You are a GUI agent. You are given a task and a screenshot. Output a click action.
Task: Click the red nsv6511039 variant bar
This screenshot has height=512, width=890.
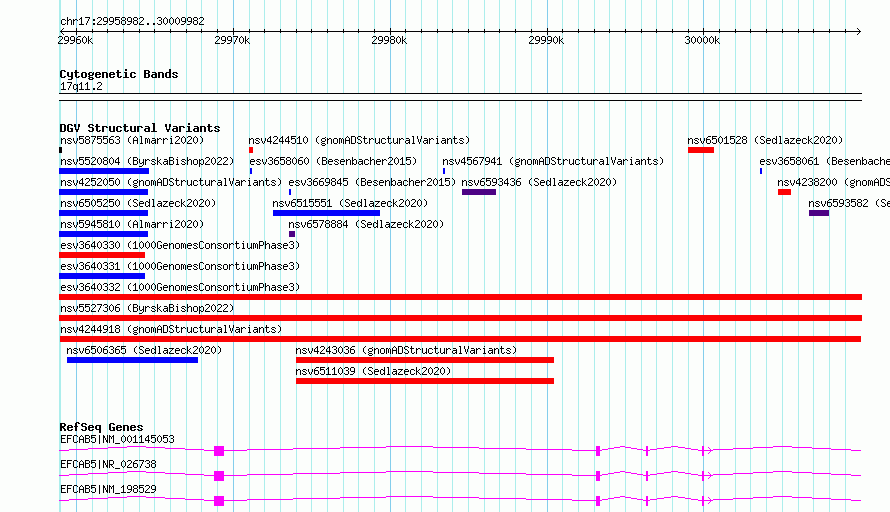click(x=425, y=381)
